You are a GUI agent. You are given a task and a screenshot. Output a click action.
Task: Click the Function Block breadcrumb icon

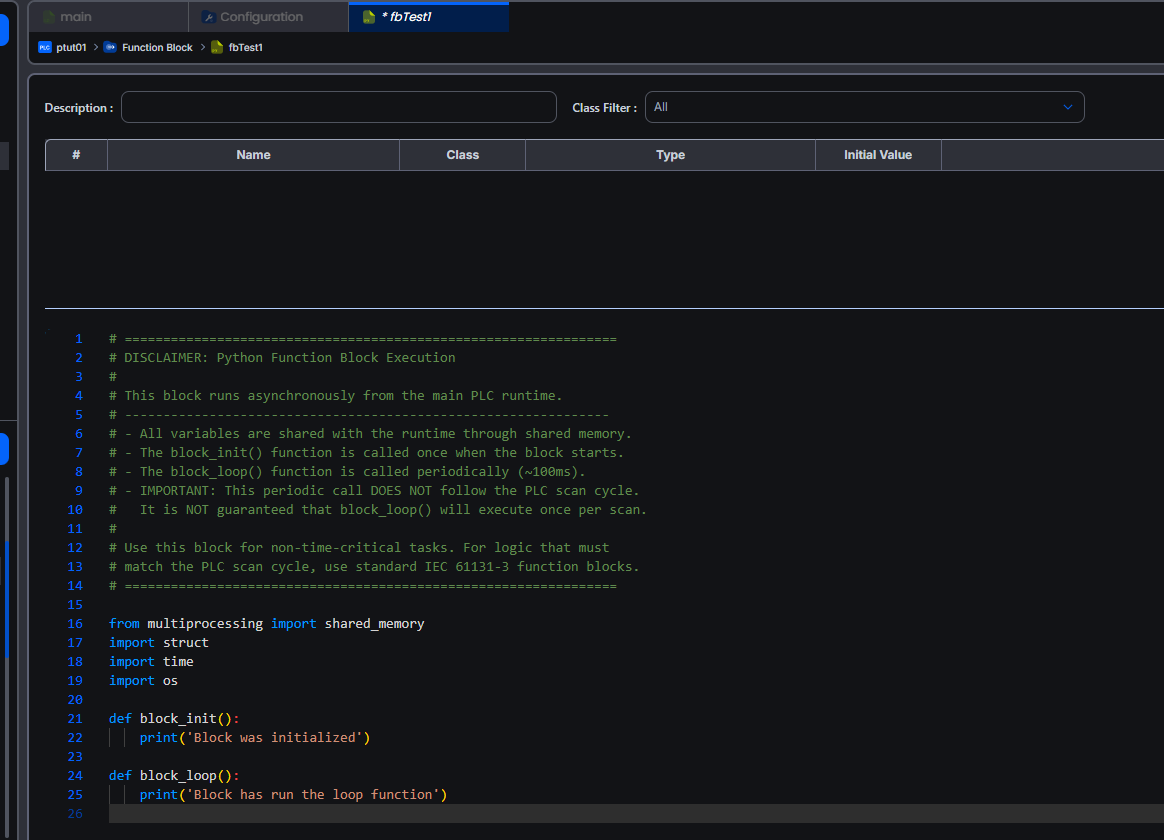pyautogui.click(x=110, y=47)
